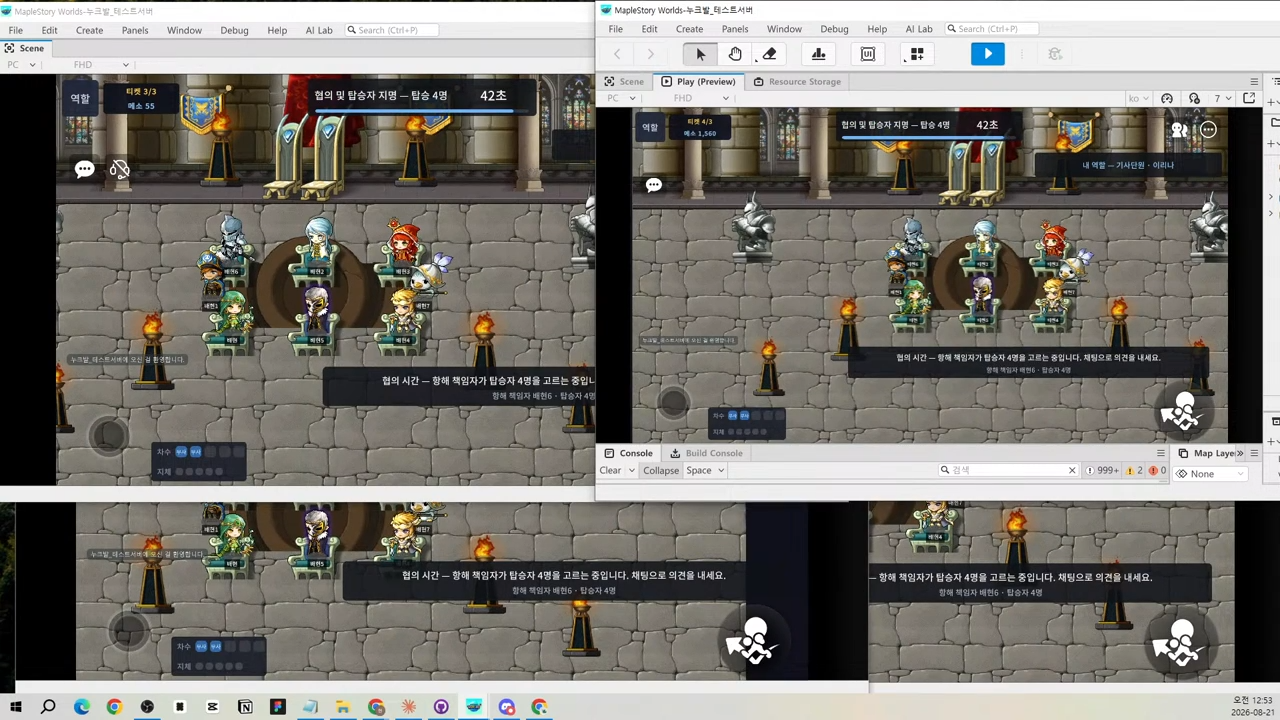The height and width of the screenshot is (720, 1280).
Task: Open the Space dropdown in console
Action: pos(704,470)
